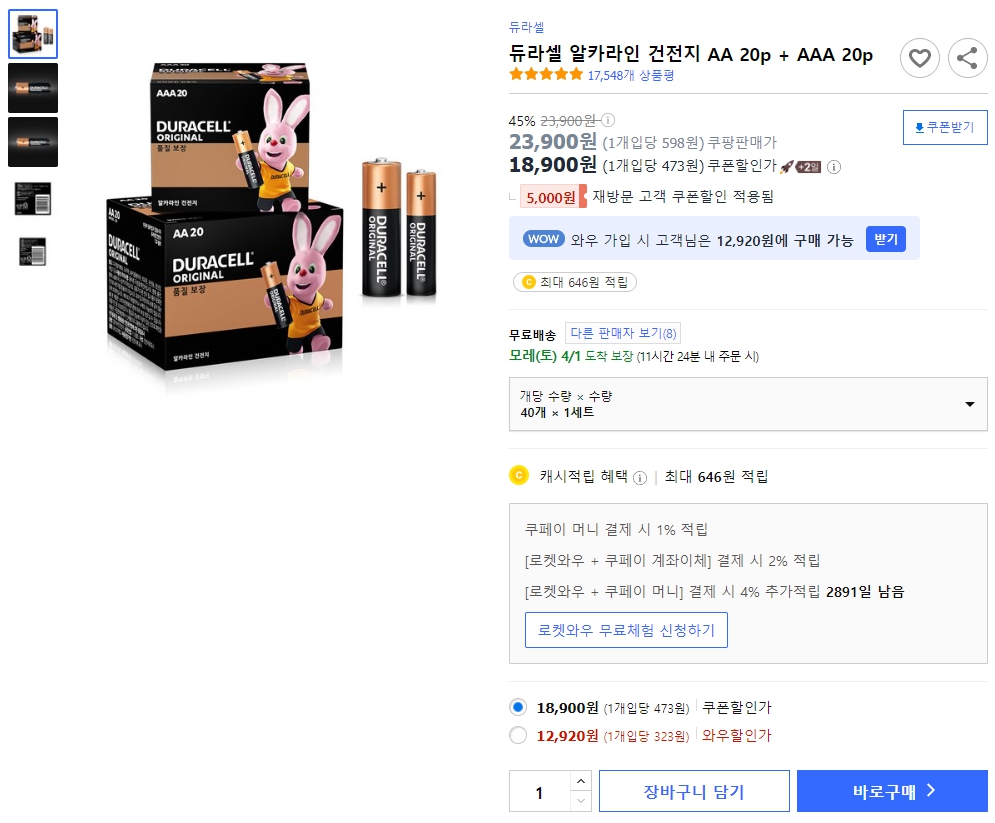Increase quantity using the up stepper arrow

coord(580,783)
